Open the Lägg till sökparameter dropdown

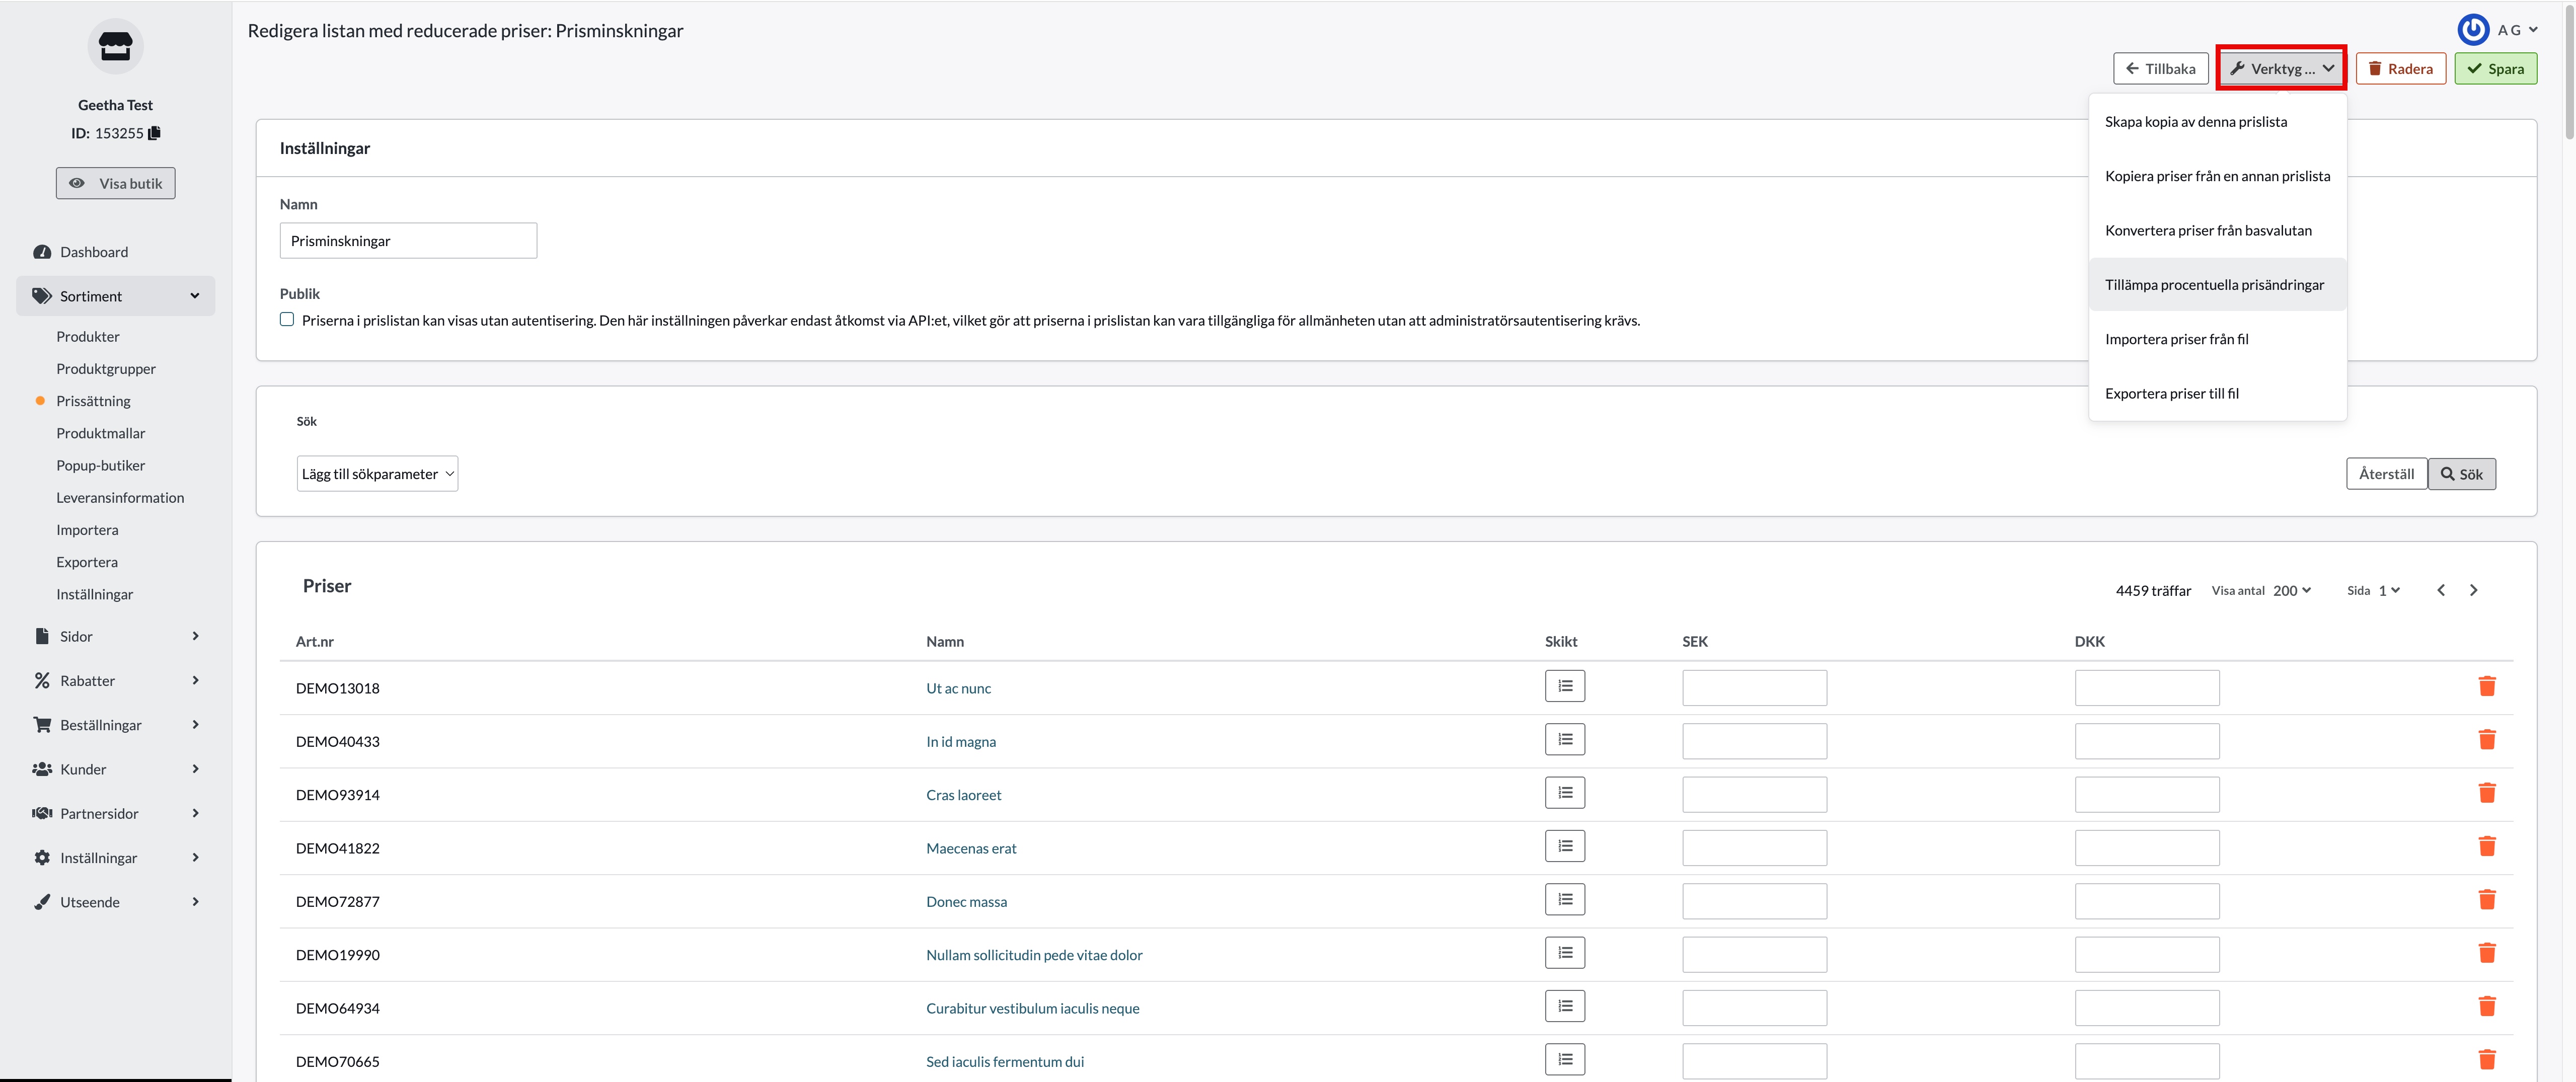point(377,474)
